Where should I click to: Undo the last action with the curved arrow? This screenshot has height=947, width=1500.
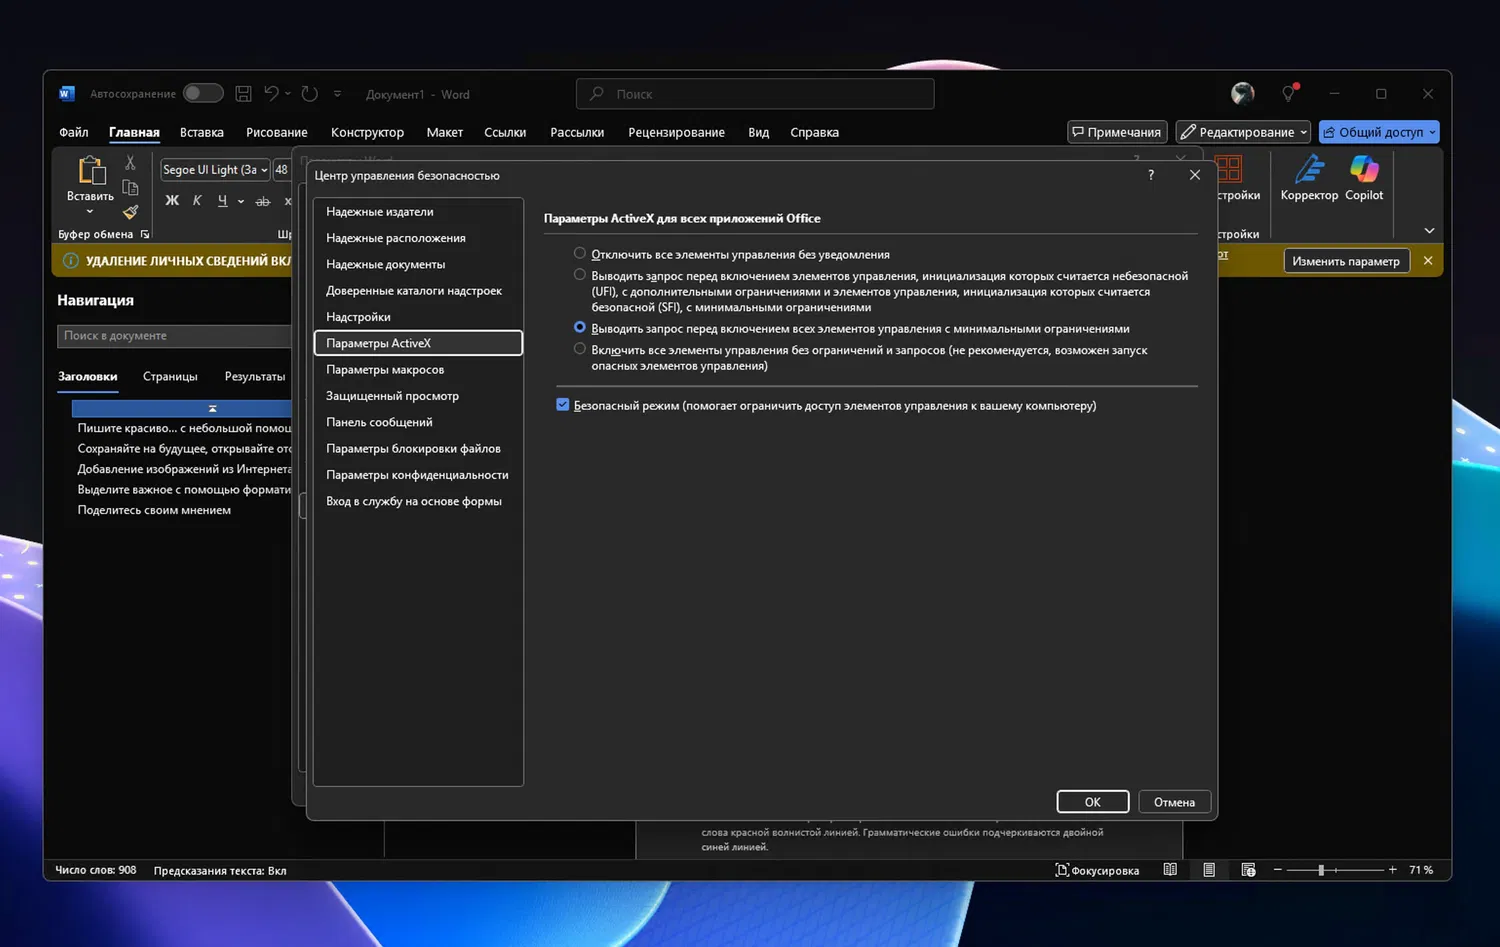pos(271,93)
